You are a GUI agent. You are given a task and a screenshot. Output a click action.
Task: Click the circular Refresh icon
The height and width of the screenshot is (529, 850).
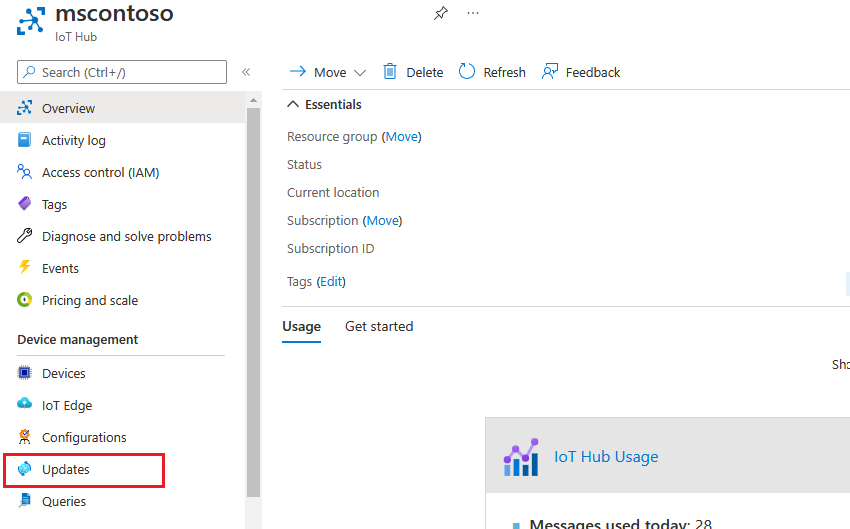pyautogui.click(x=467, y=72)
